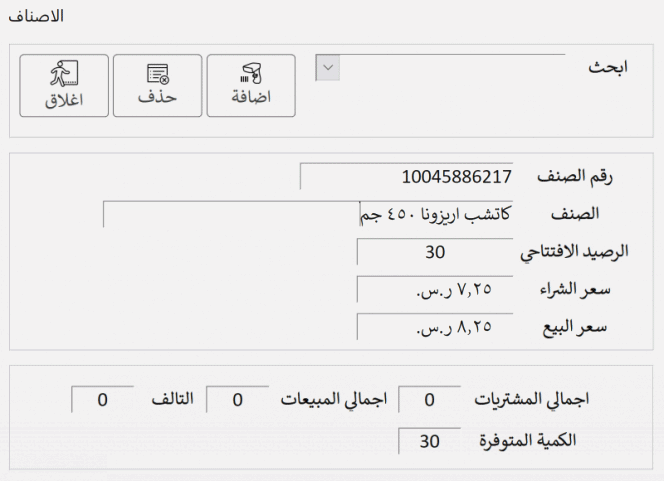Click the الصنف item name field
This screenshot has height=481, width=664.
point(308,214)
